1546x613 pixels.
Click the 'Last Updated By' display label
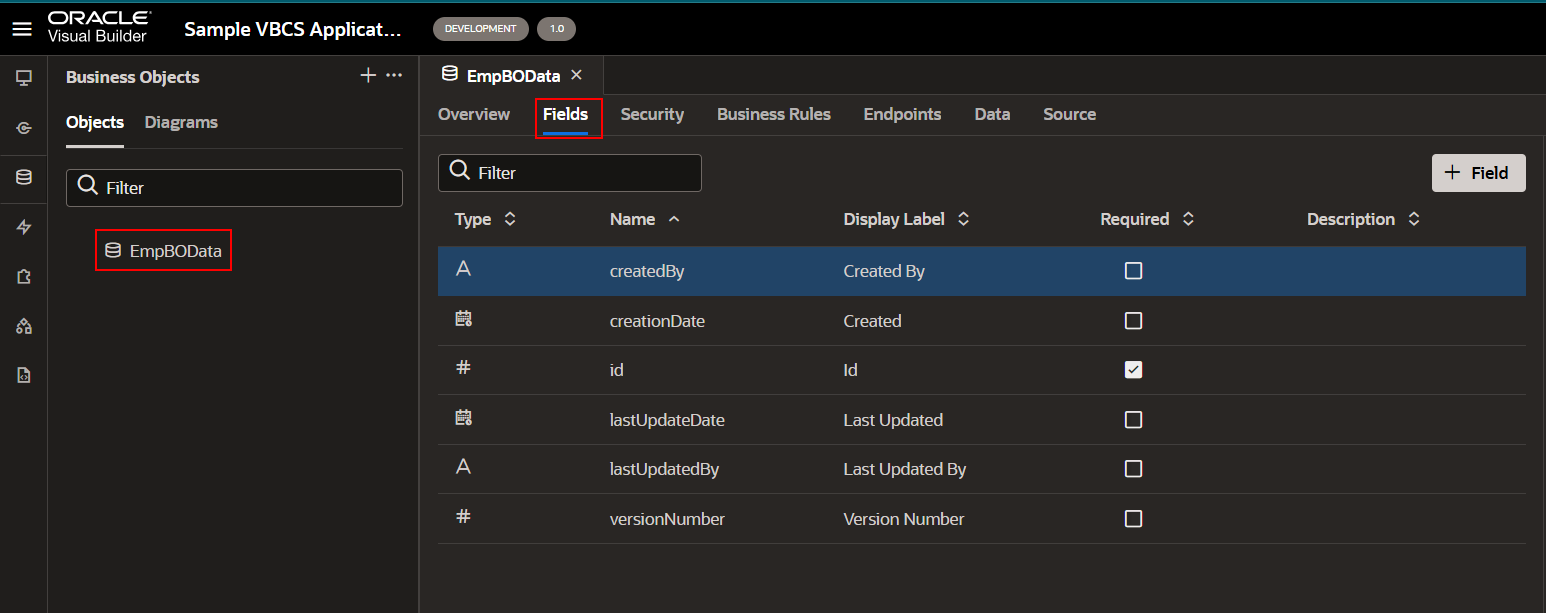click(905, 469)
